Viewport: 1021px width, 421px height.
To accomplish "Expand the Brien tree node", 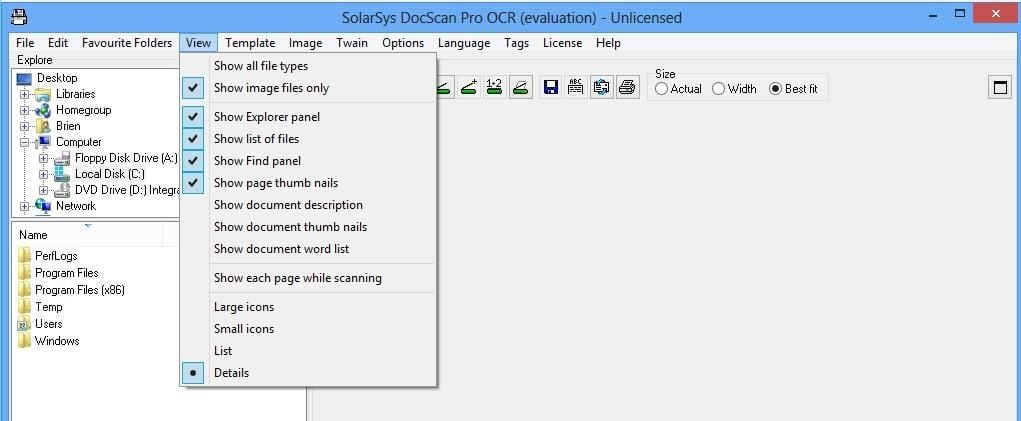I will pyautogui.click(x=25, y=126).
